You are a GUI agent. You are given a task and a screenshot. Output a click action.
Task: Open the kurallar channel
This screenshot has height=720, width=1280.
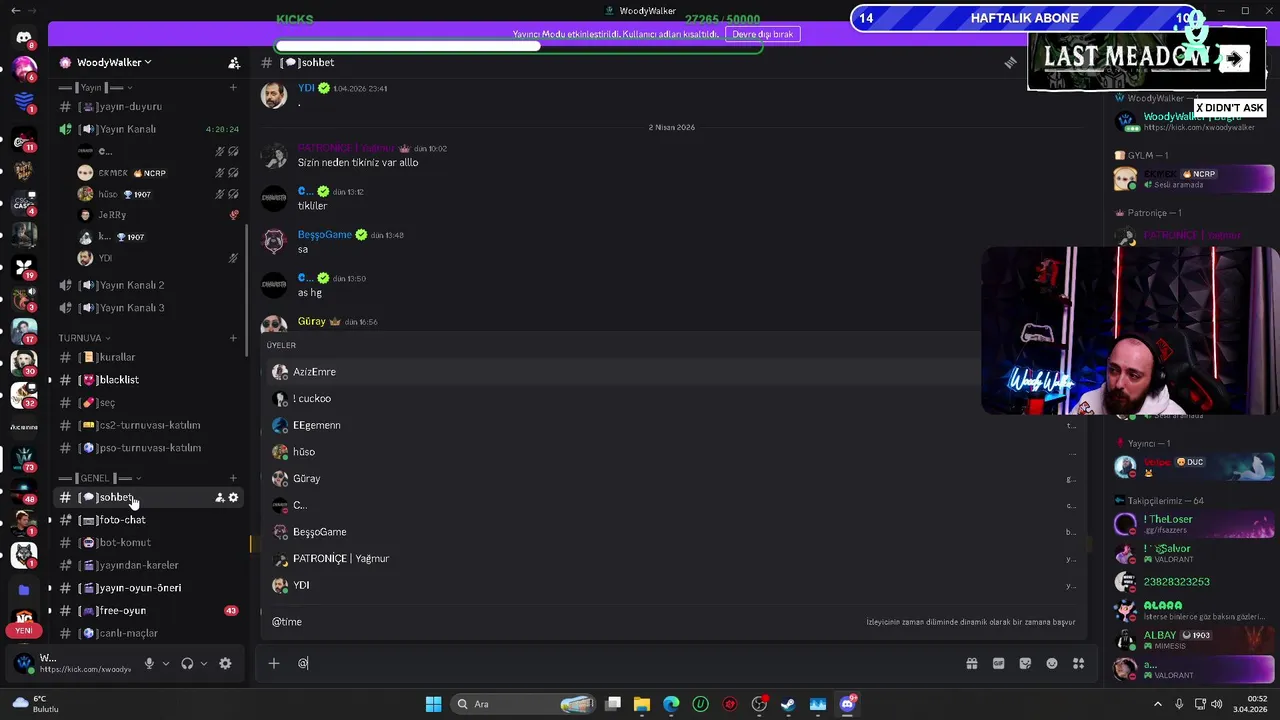pos(147,357)
